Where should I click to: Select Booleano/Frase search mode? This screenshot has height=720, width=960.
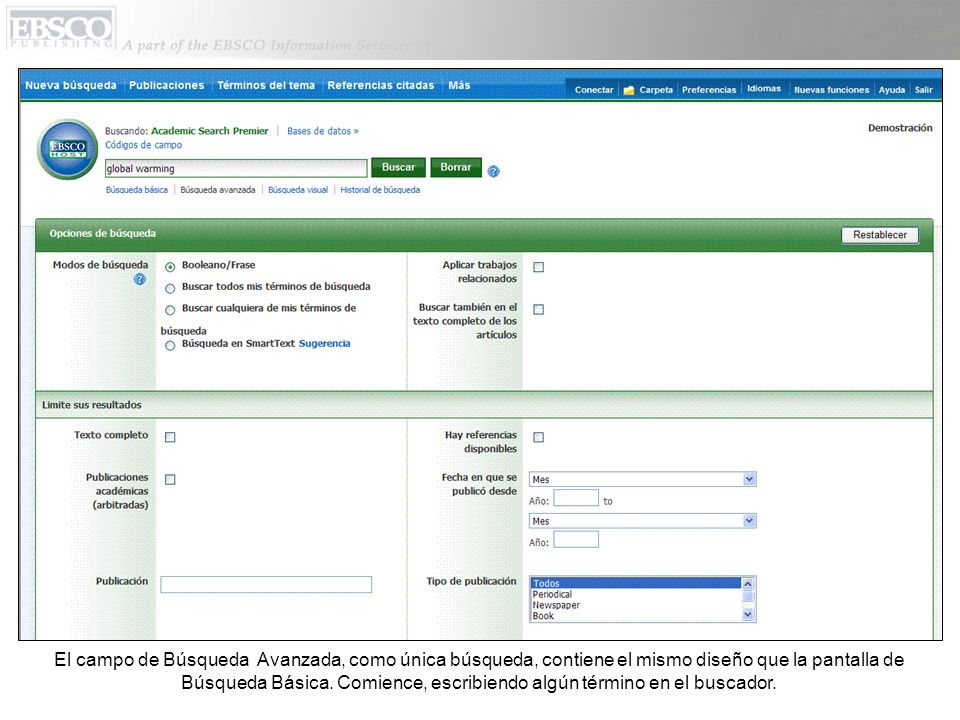(x=170, y=266)
